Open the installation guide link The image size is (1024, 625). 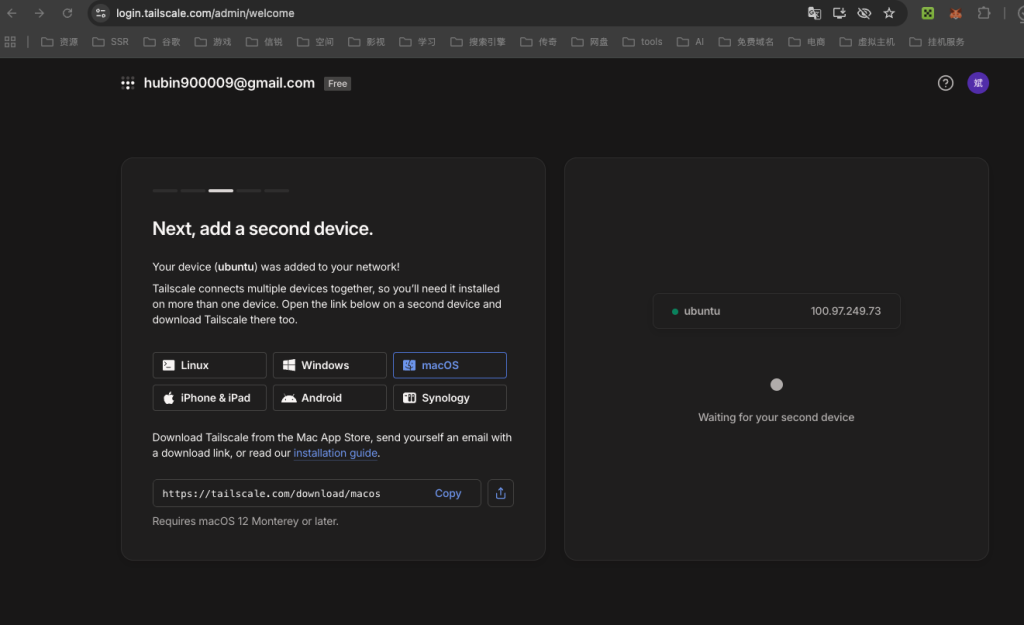335,453
